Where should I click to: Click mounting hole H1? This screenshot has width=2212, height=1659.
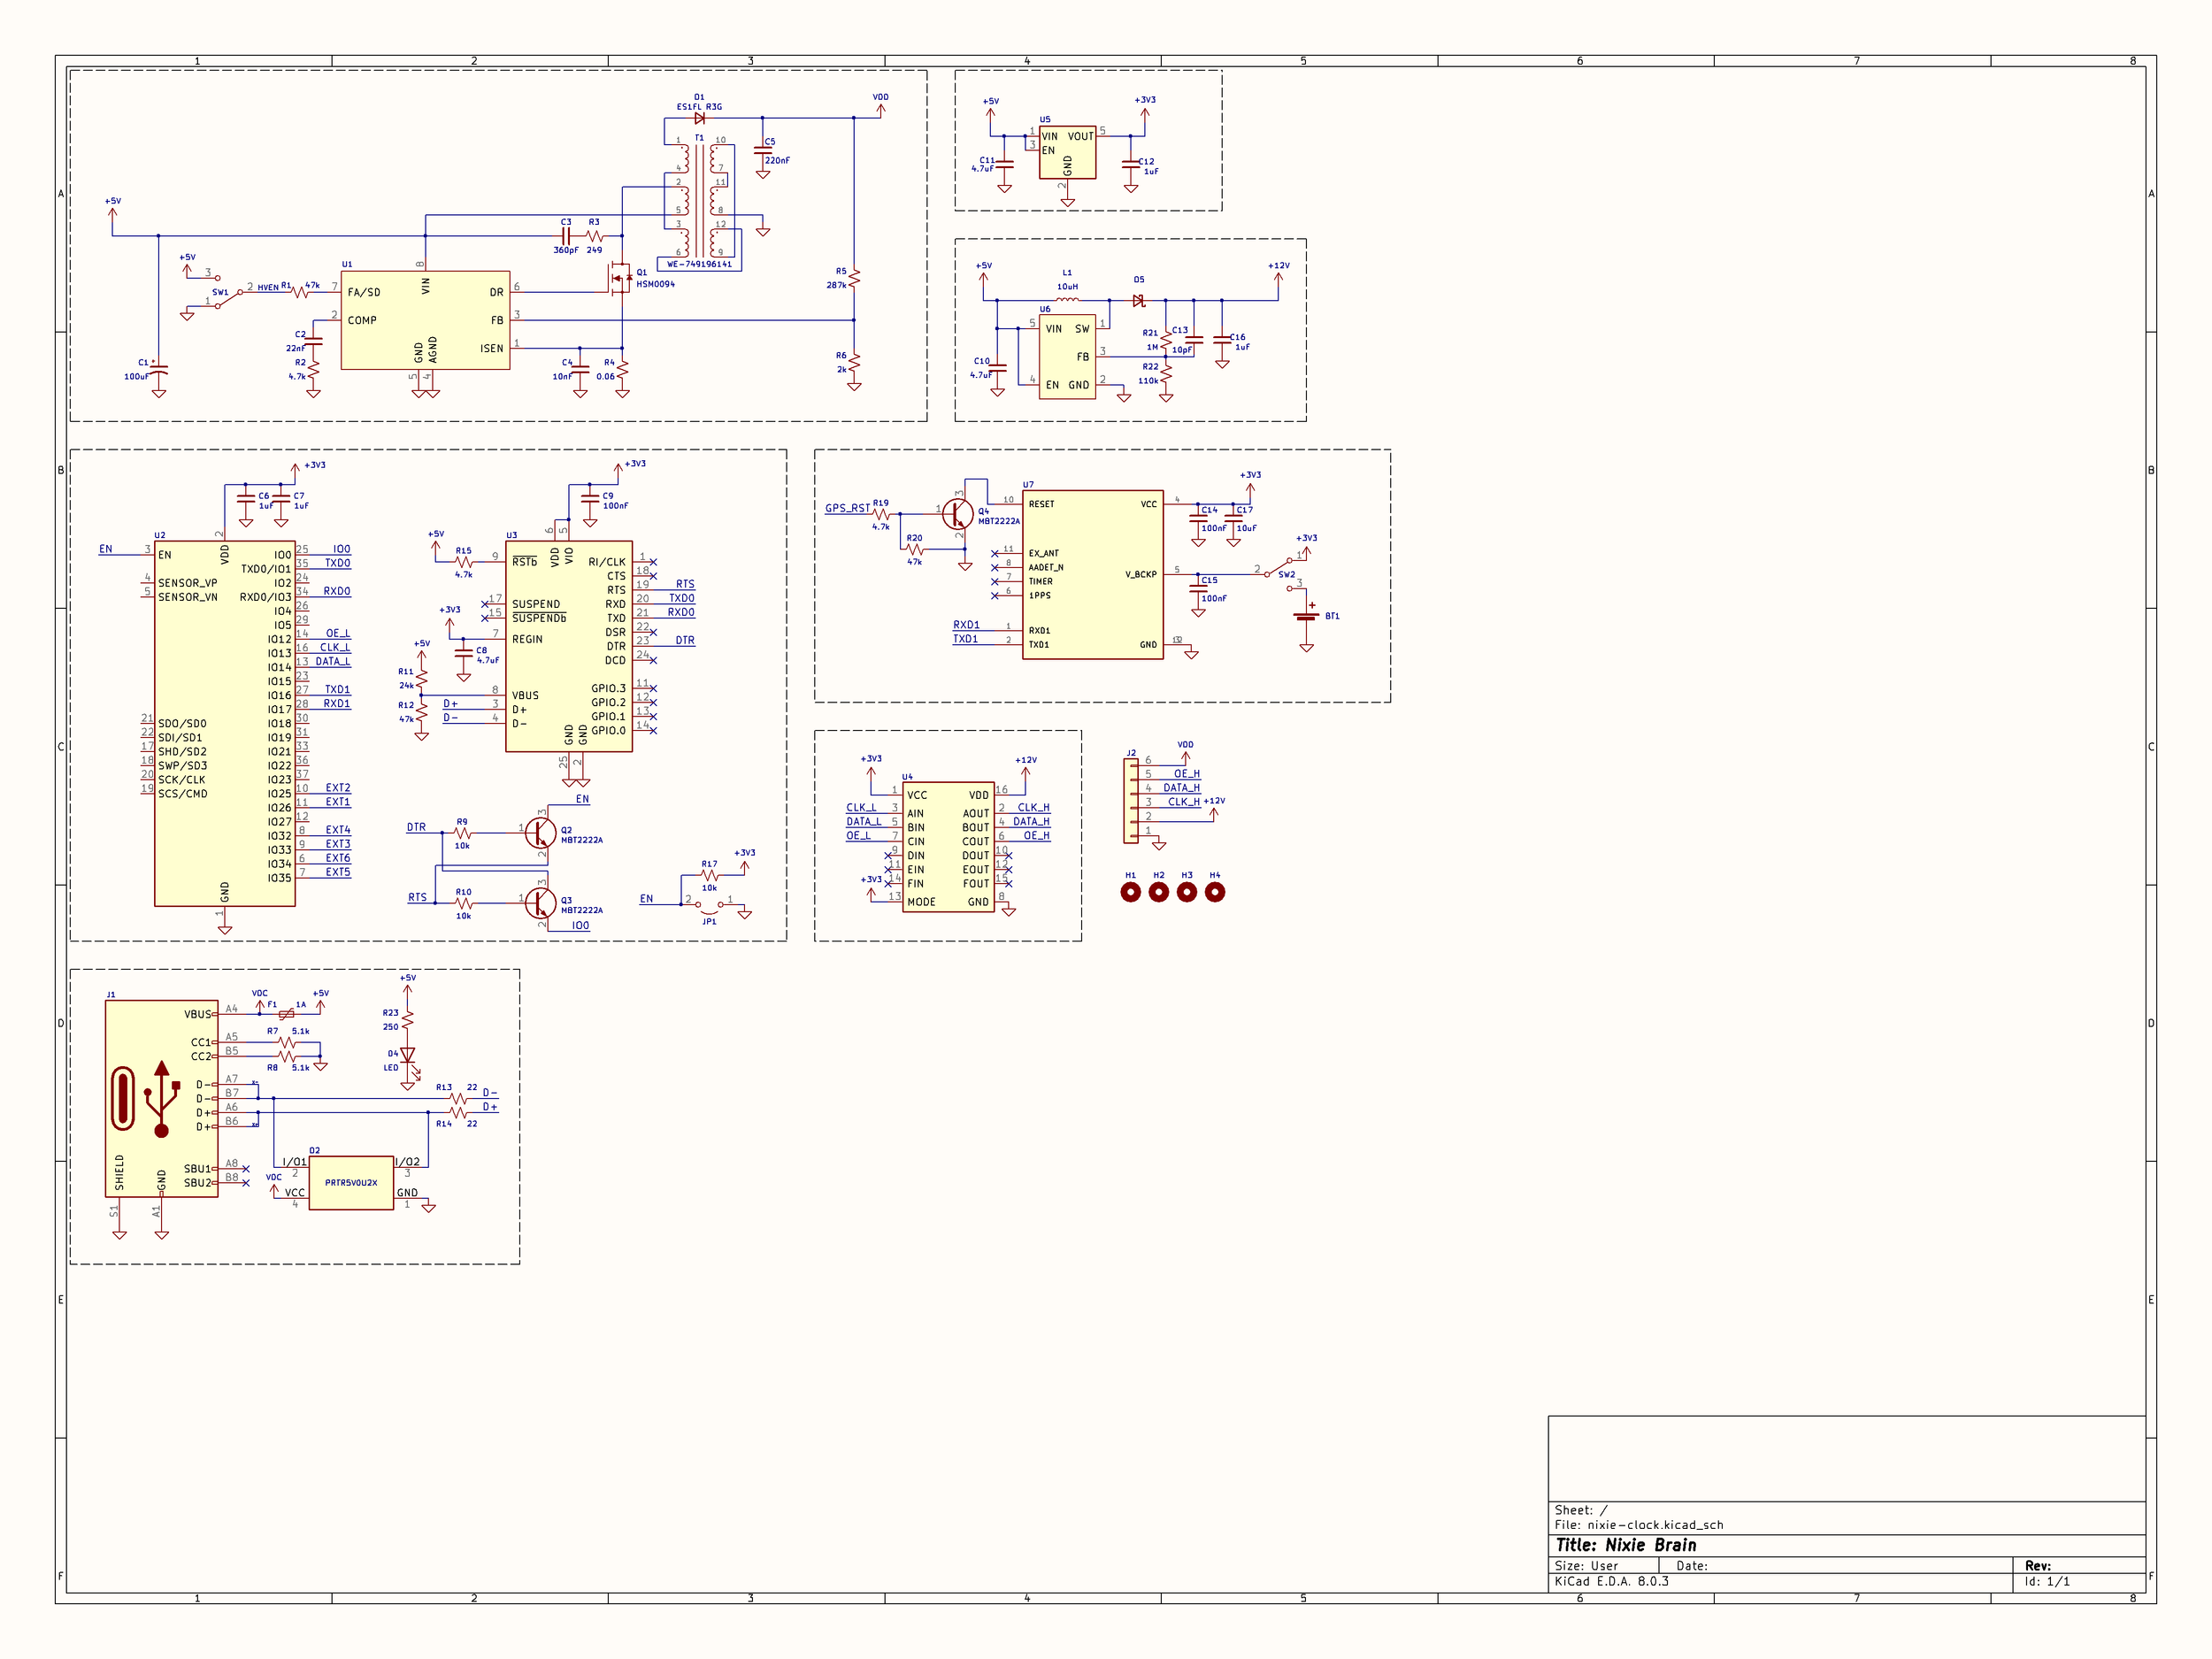[1130, 892]
